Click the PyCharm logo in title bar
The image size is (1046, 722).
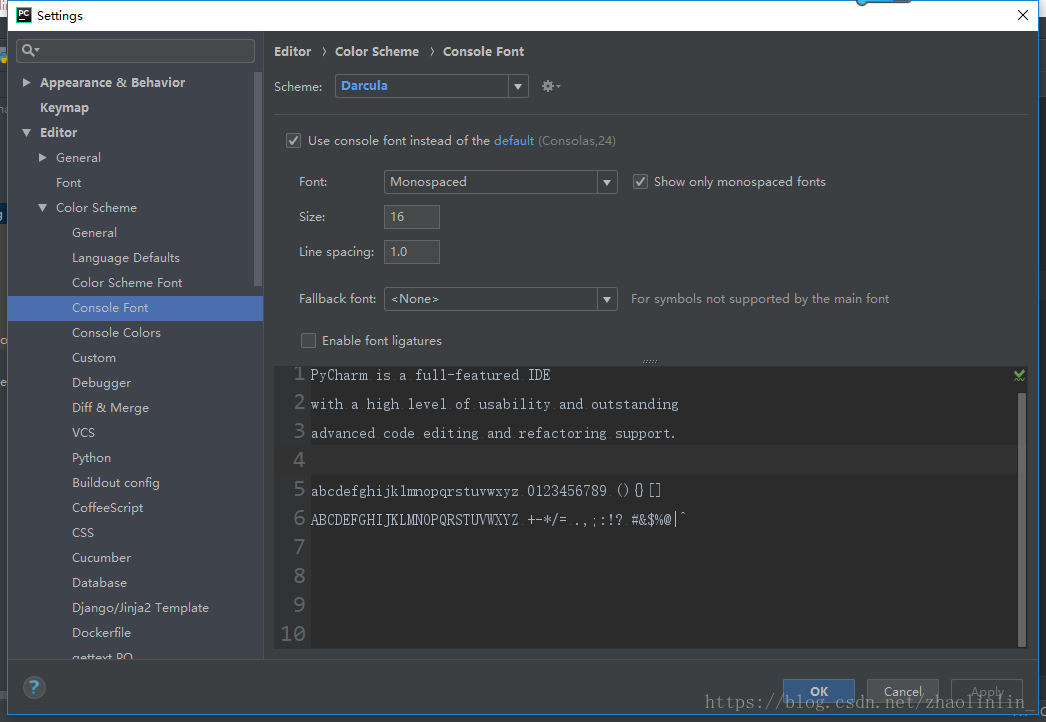[23, 15]
